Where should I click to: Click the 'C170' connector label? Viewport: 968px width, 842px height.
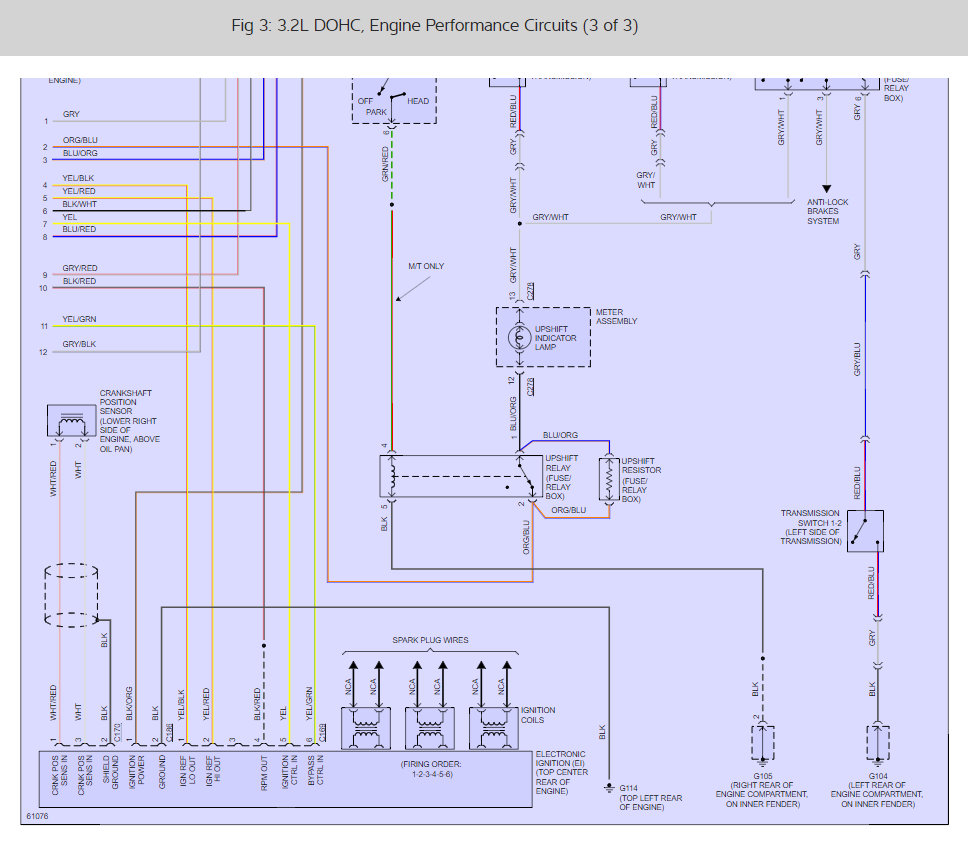pos(117,732)
